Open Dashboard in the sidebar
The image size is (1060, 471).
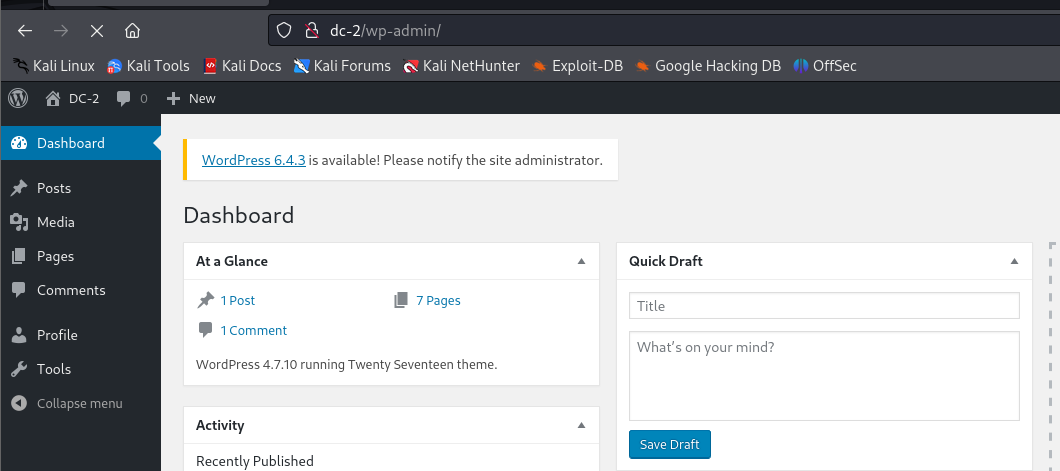(80, 143)
